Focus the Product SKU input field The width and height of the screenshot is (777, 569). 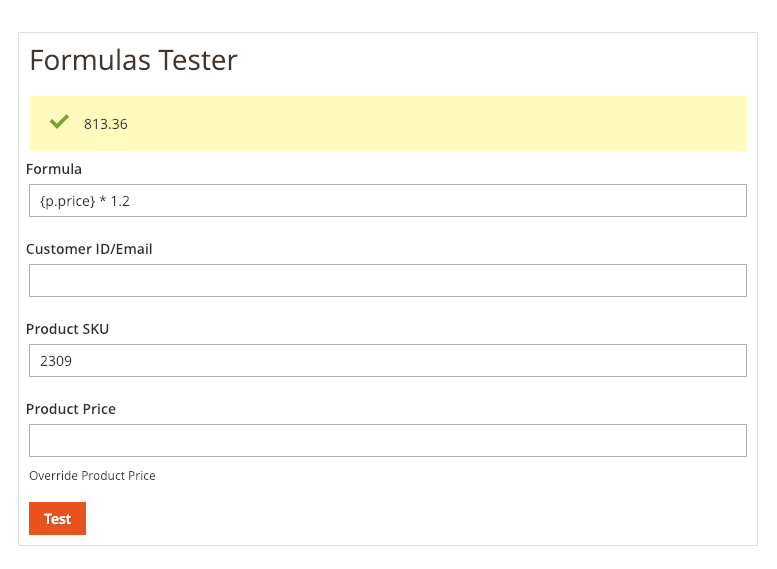[388, 361]
